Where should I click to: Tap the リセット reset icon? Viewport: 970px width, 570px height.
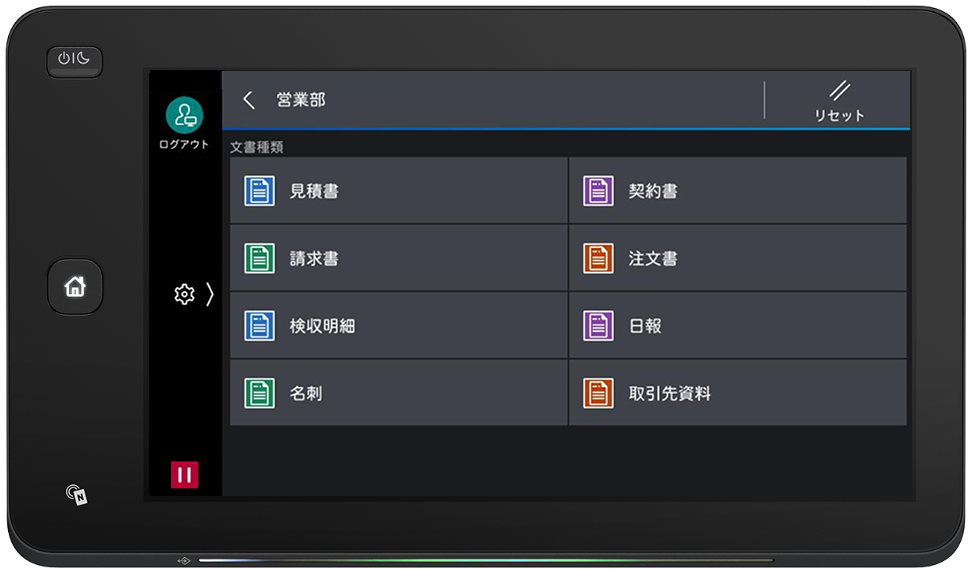838,92
